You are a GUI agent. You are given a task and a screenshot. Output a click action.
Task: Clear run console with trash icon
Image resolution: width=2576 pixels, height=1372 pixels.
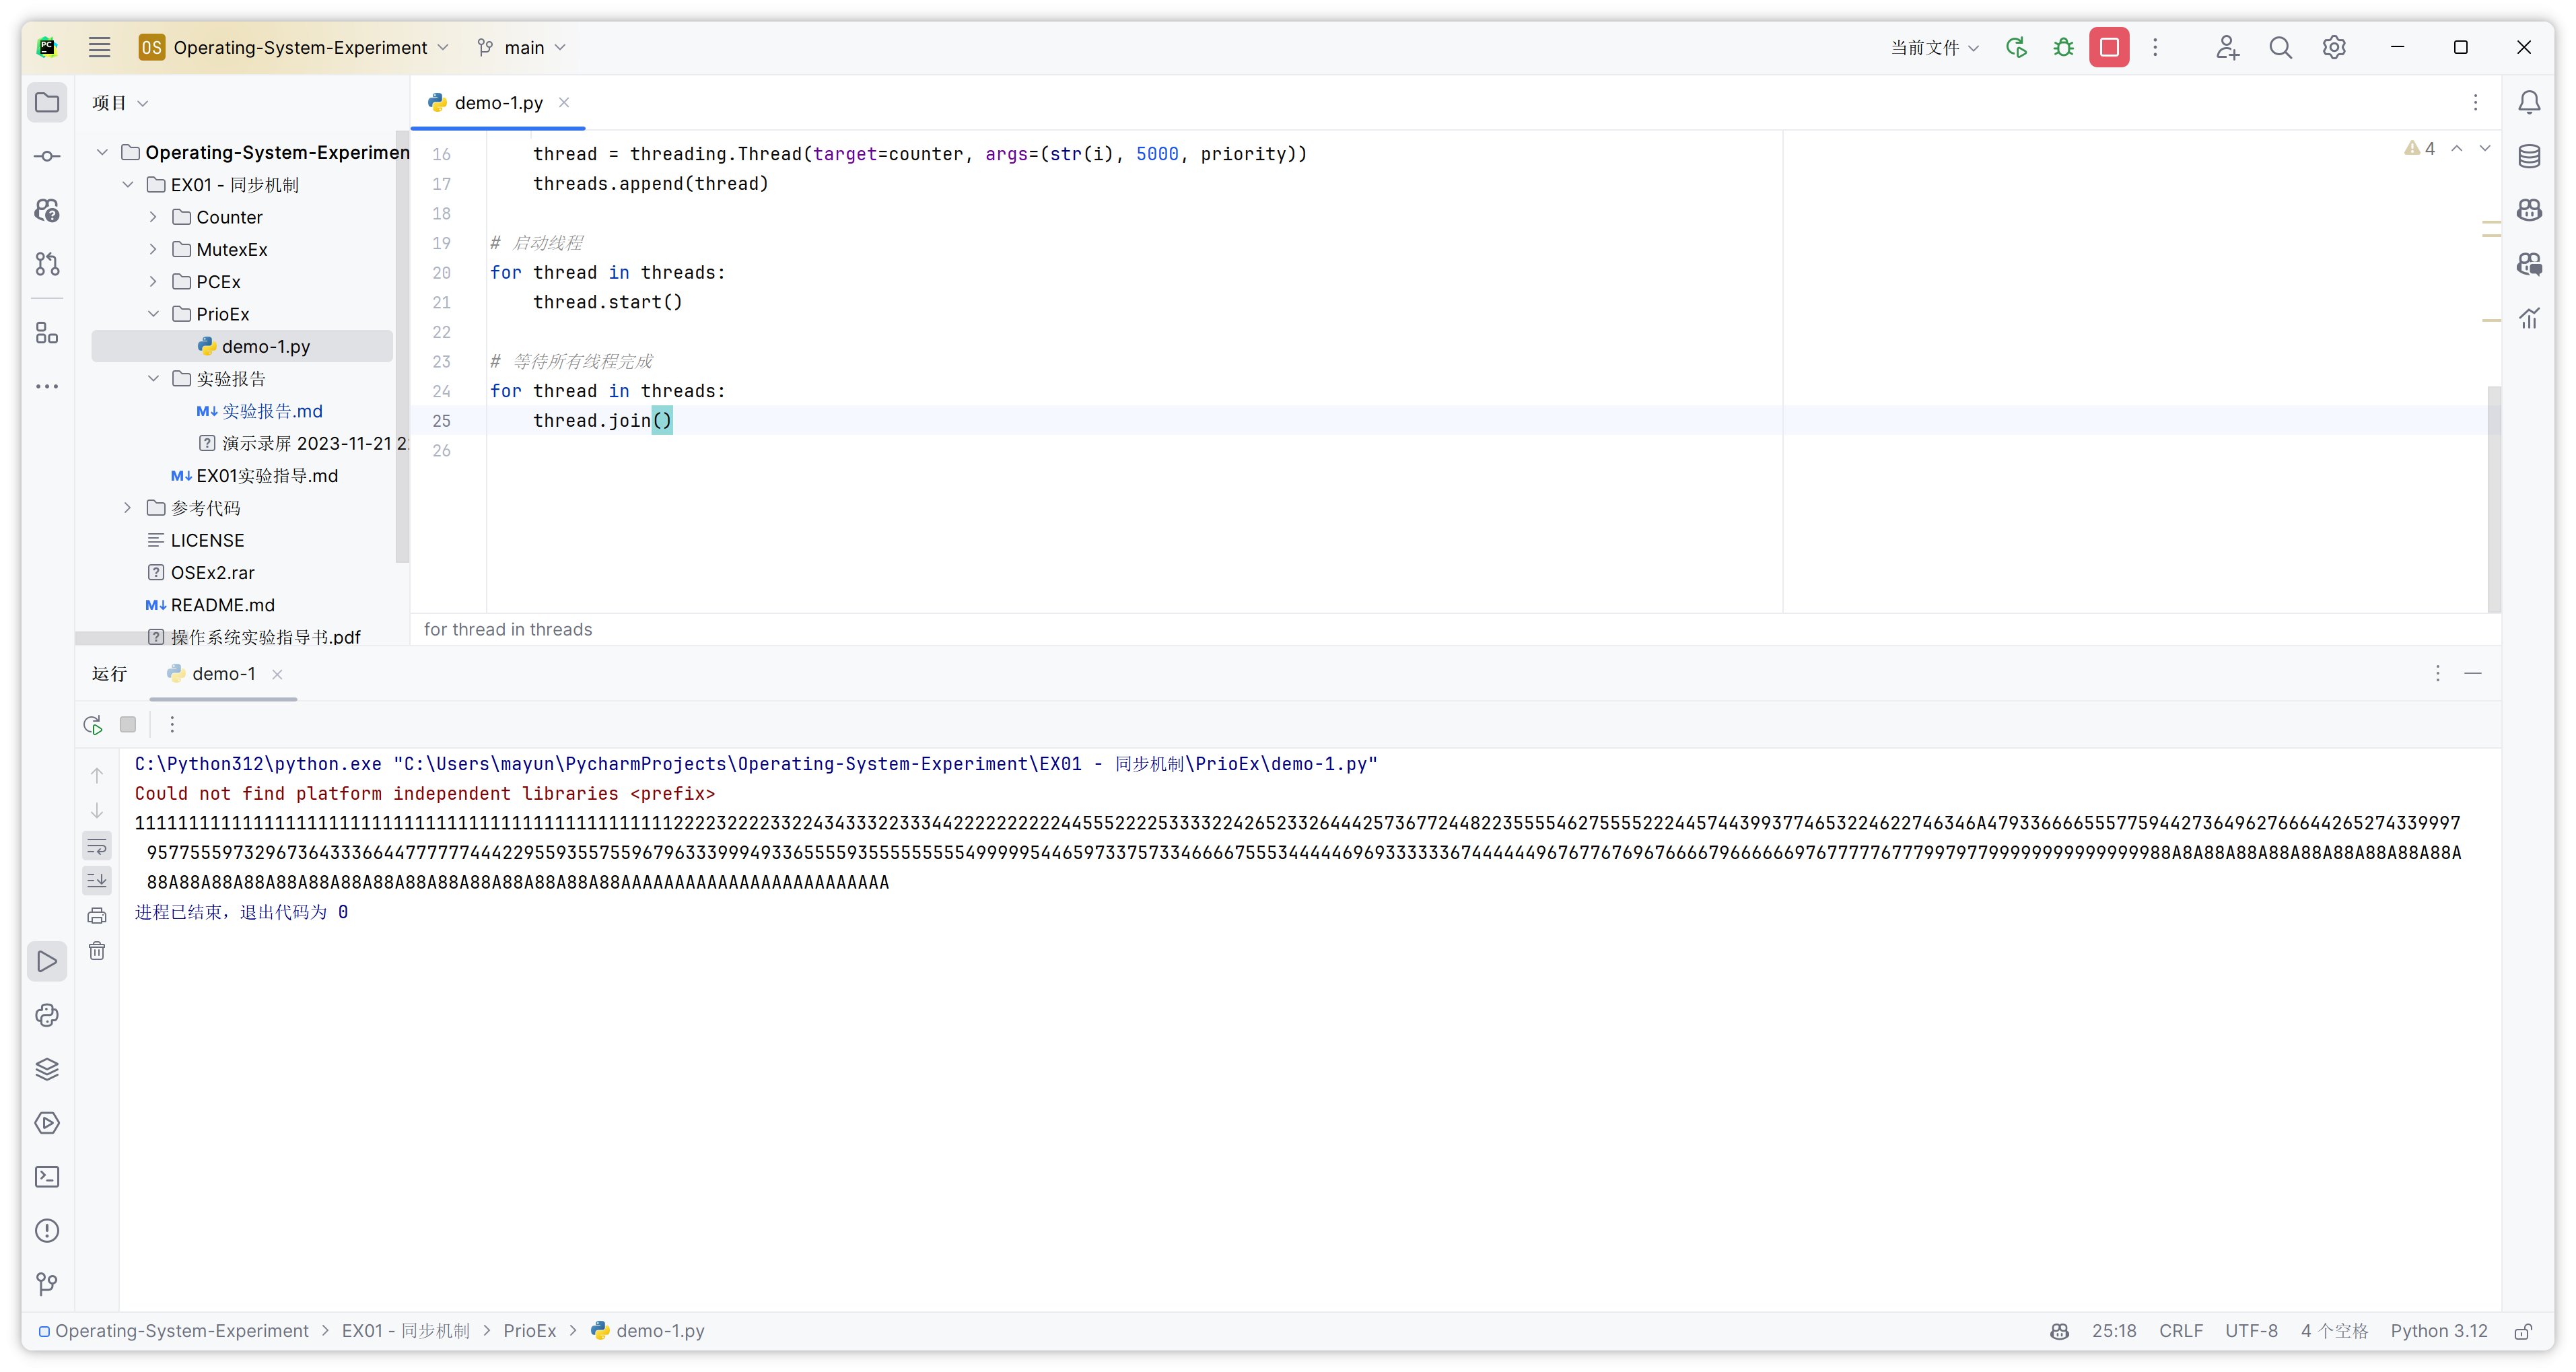click(x=97, y=951)
